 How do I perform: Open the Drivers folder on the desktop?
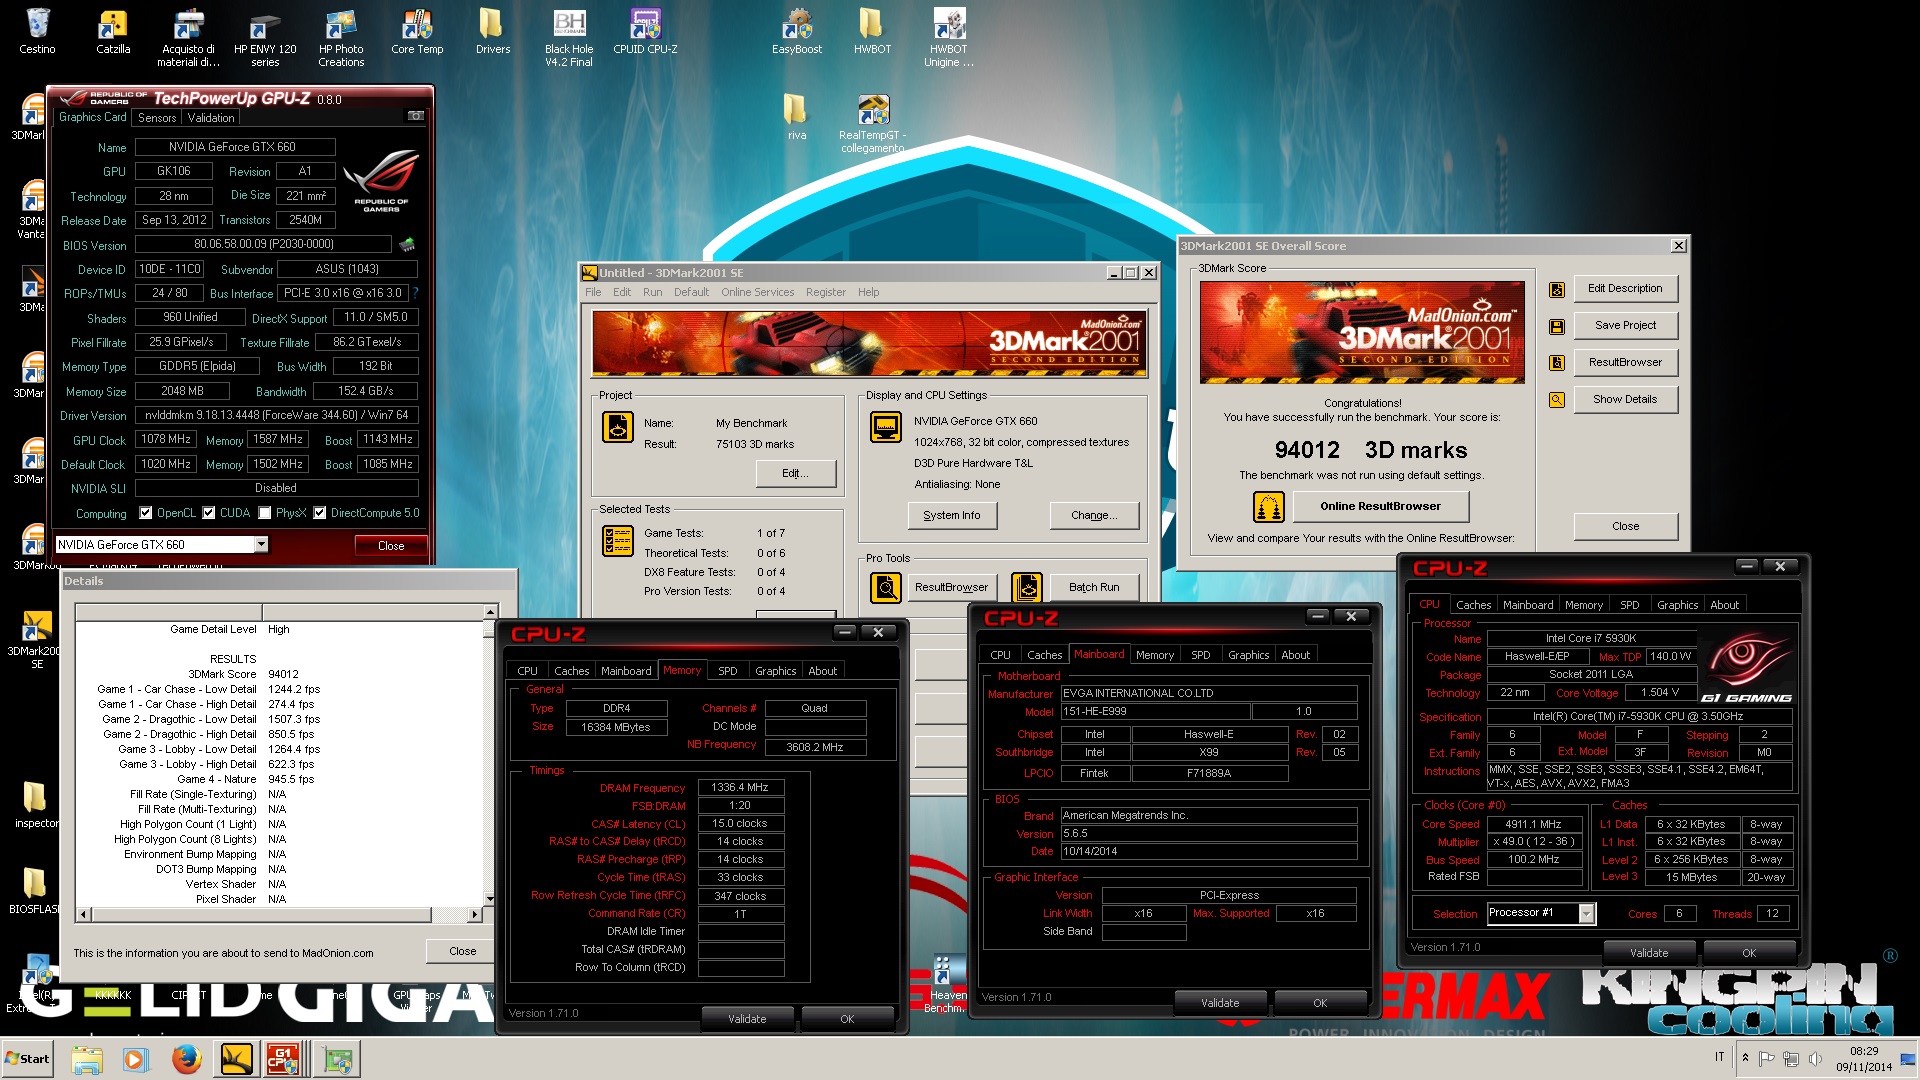click(x=492, y=30)
